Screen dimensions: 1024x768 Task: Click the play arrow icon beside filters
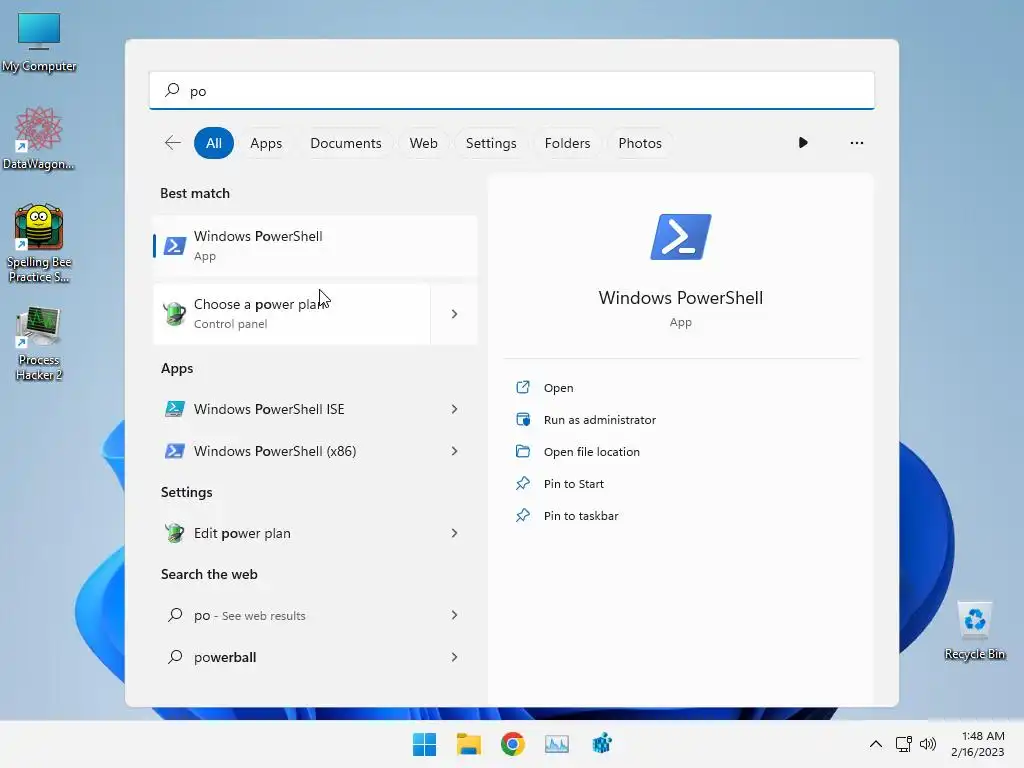point(803,142)
